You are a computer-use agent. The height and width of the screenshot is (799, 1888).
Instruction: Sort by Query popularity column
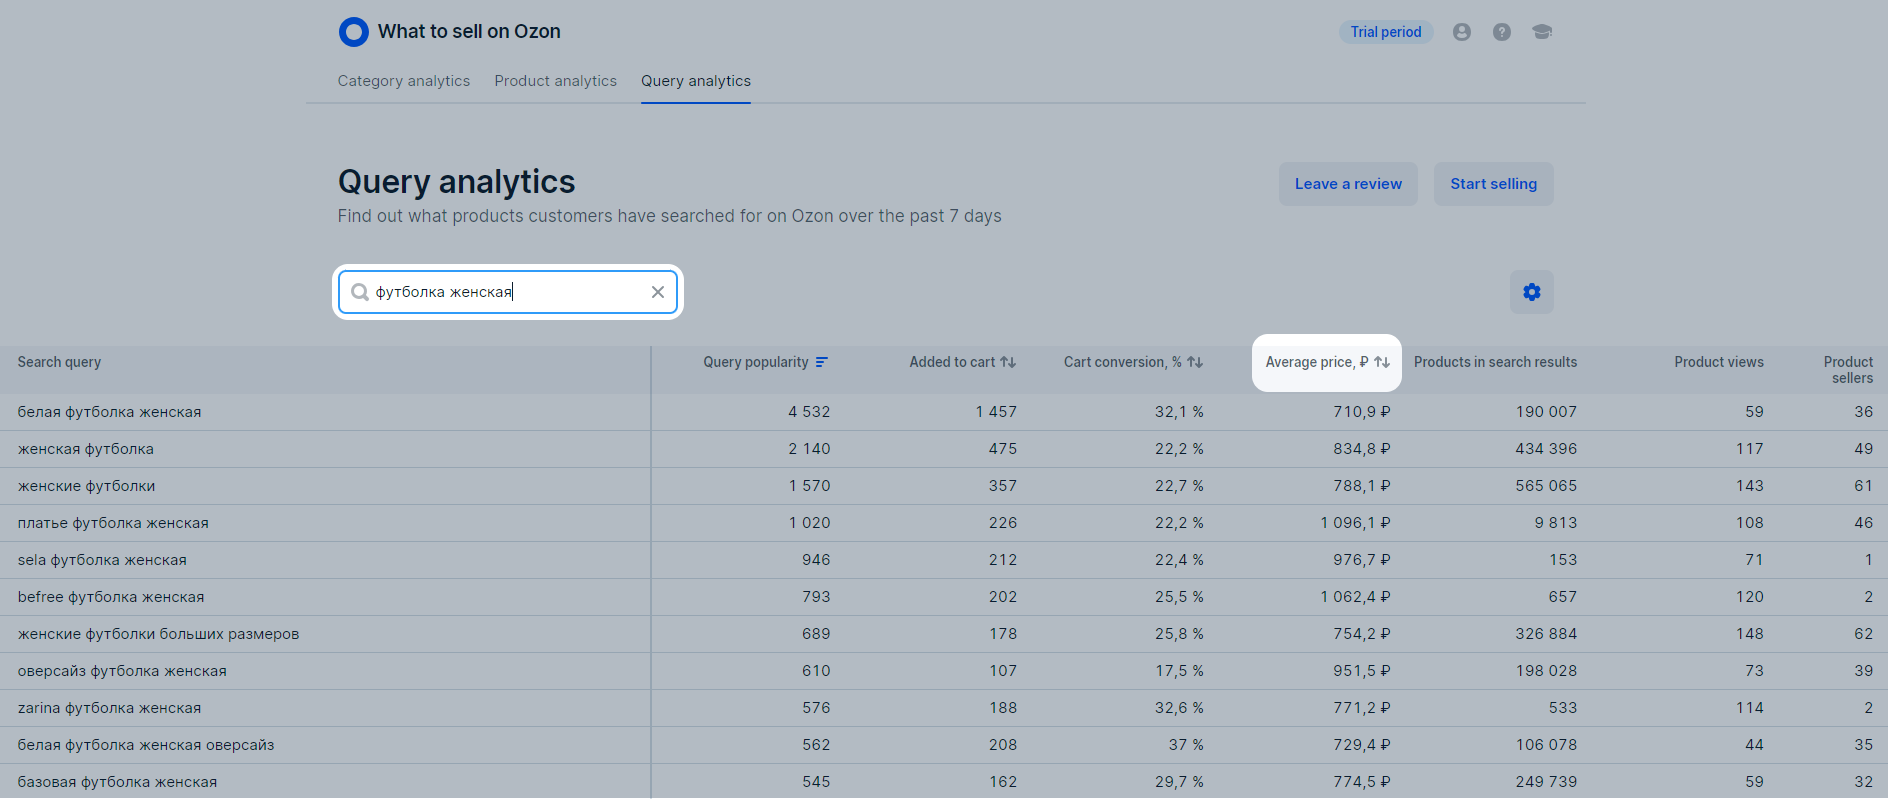[764, 362]
